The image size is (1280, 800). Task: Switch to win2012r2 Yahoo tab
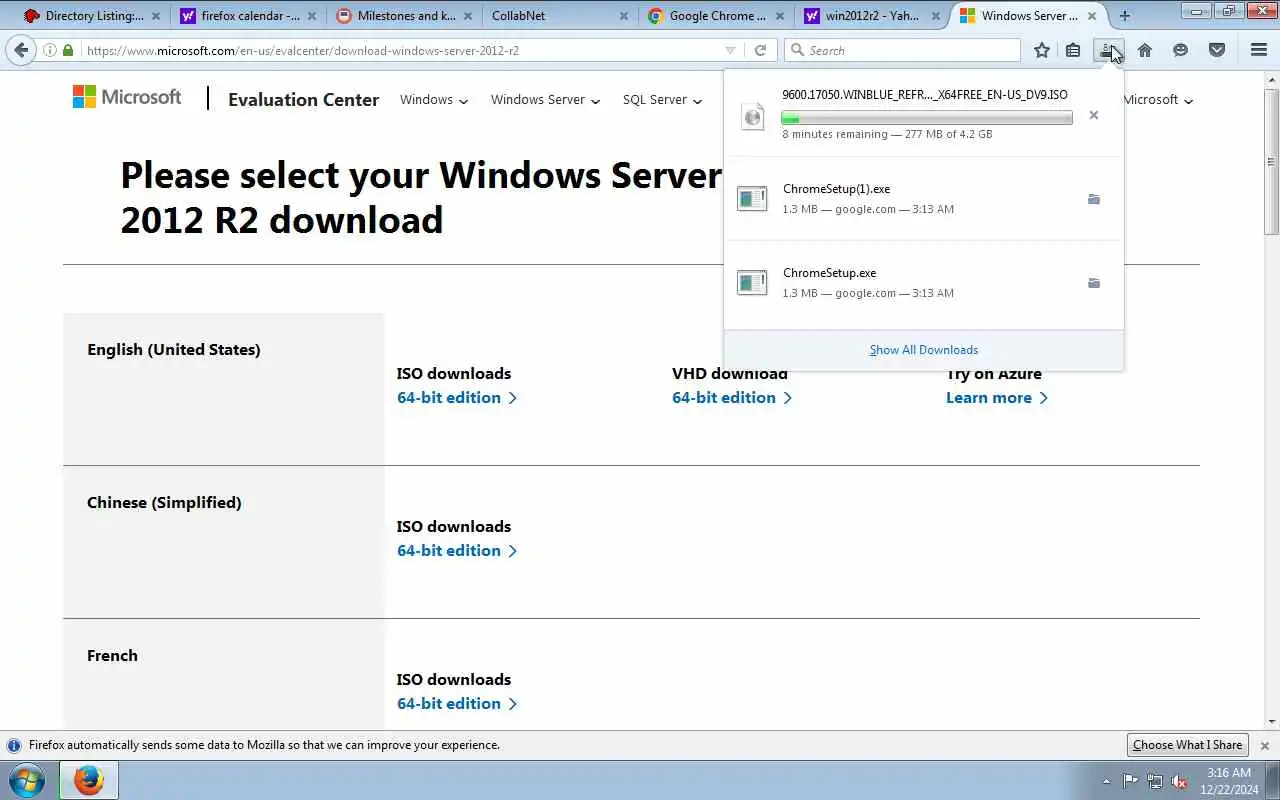click(874, 16)
